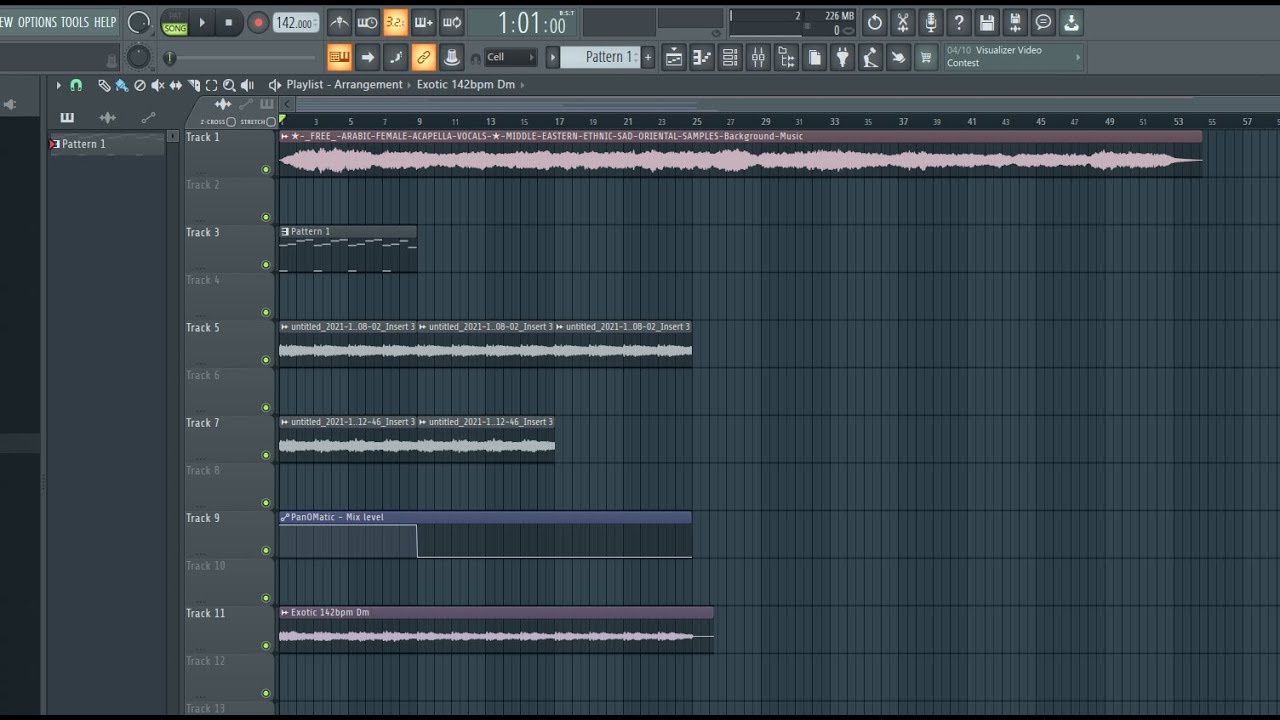Save project with floppy disk icon
Viewport: 1280px width, 720px height.
coord(987,22)
